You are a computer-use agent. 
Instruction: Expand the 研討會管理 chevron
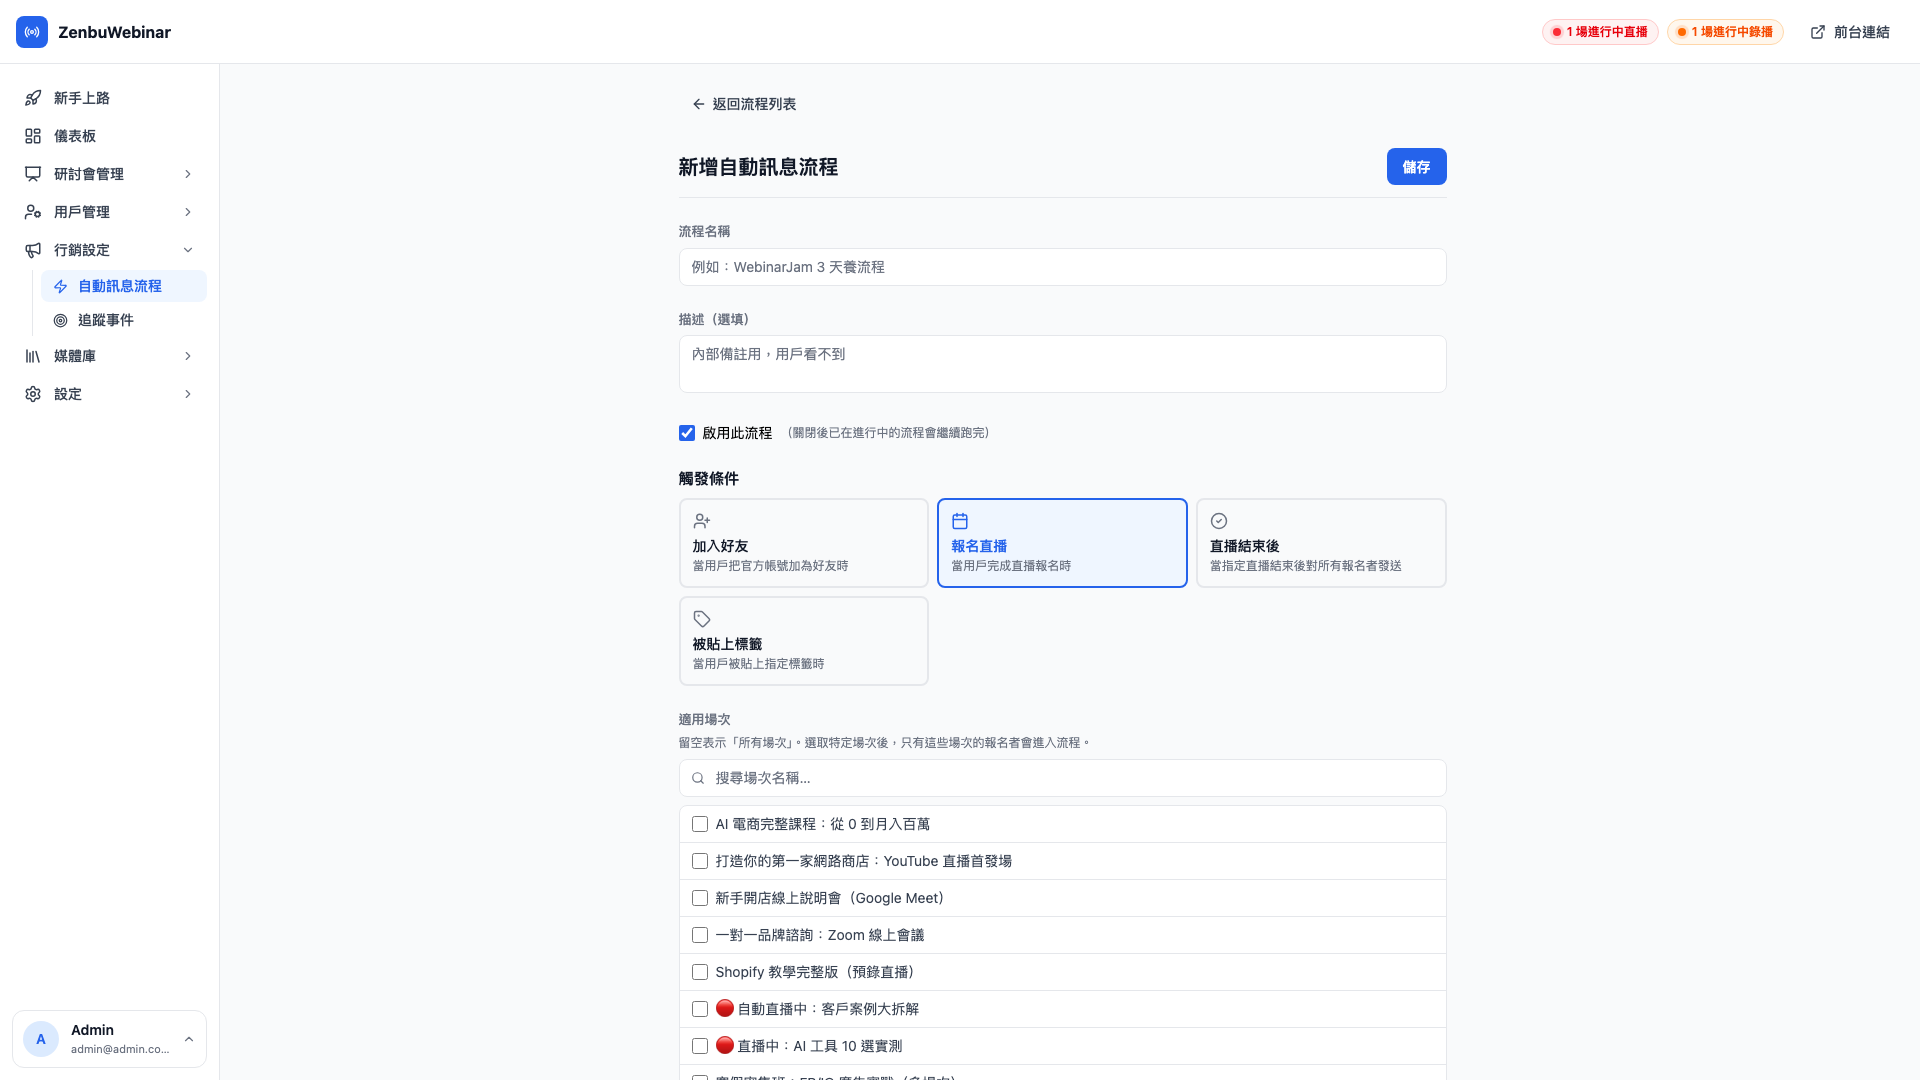[188, 174]
